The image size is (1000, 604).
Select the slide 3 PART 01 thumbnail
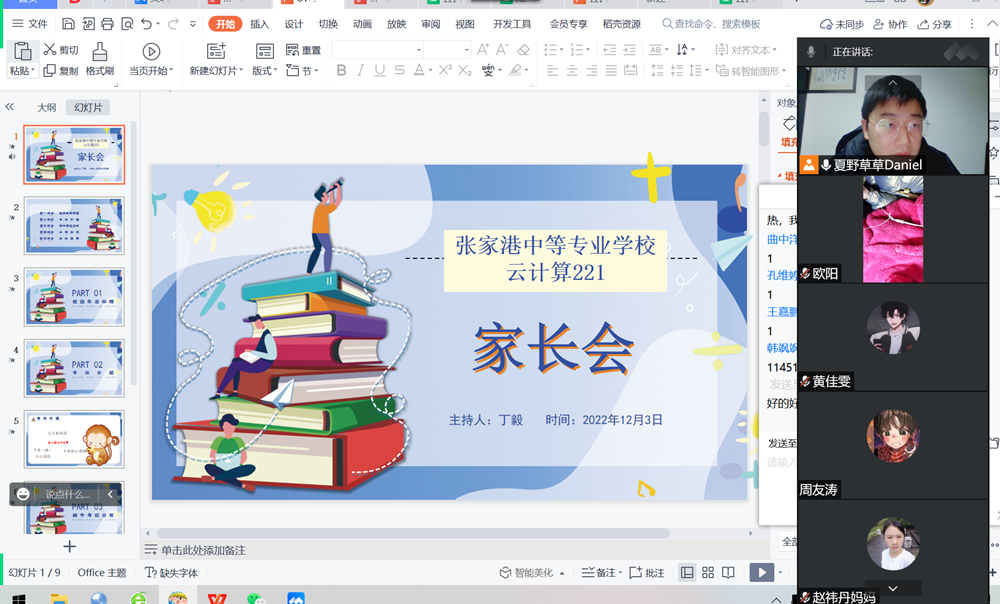pos(75,297)
